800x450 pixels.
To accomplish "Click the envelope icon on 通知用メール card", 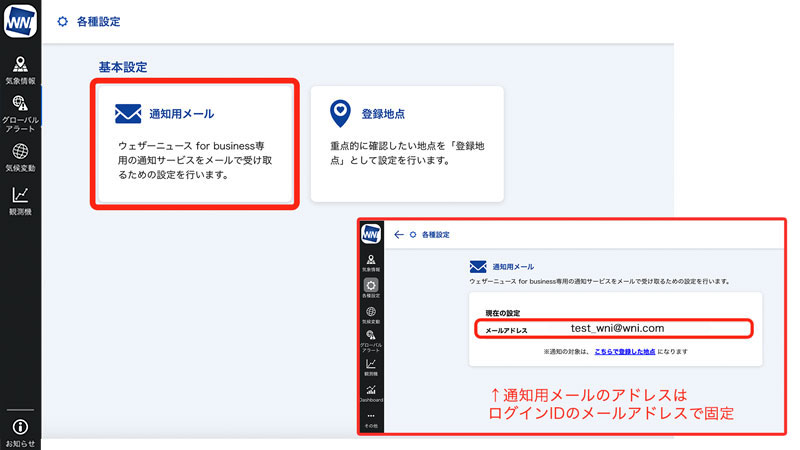I will pos(128,114).
